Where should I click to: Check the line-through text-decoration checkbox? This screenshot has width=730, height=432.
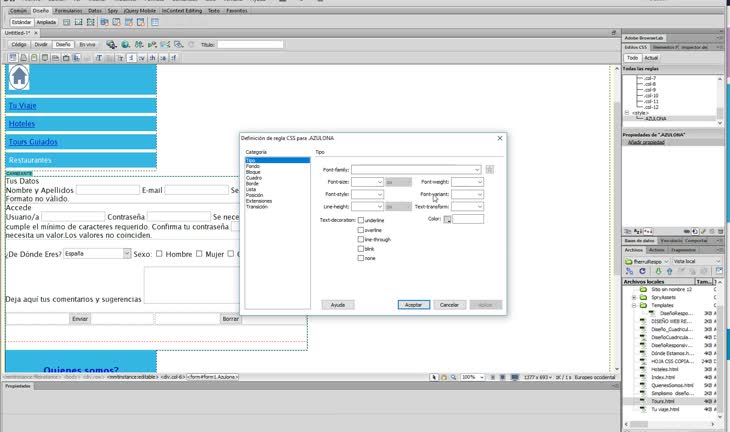click(x=360, y=239)
